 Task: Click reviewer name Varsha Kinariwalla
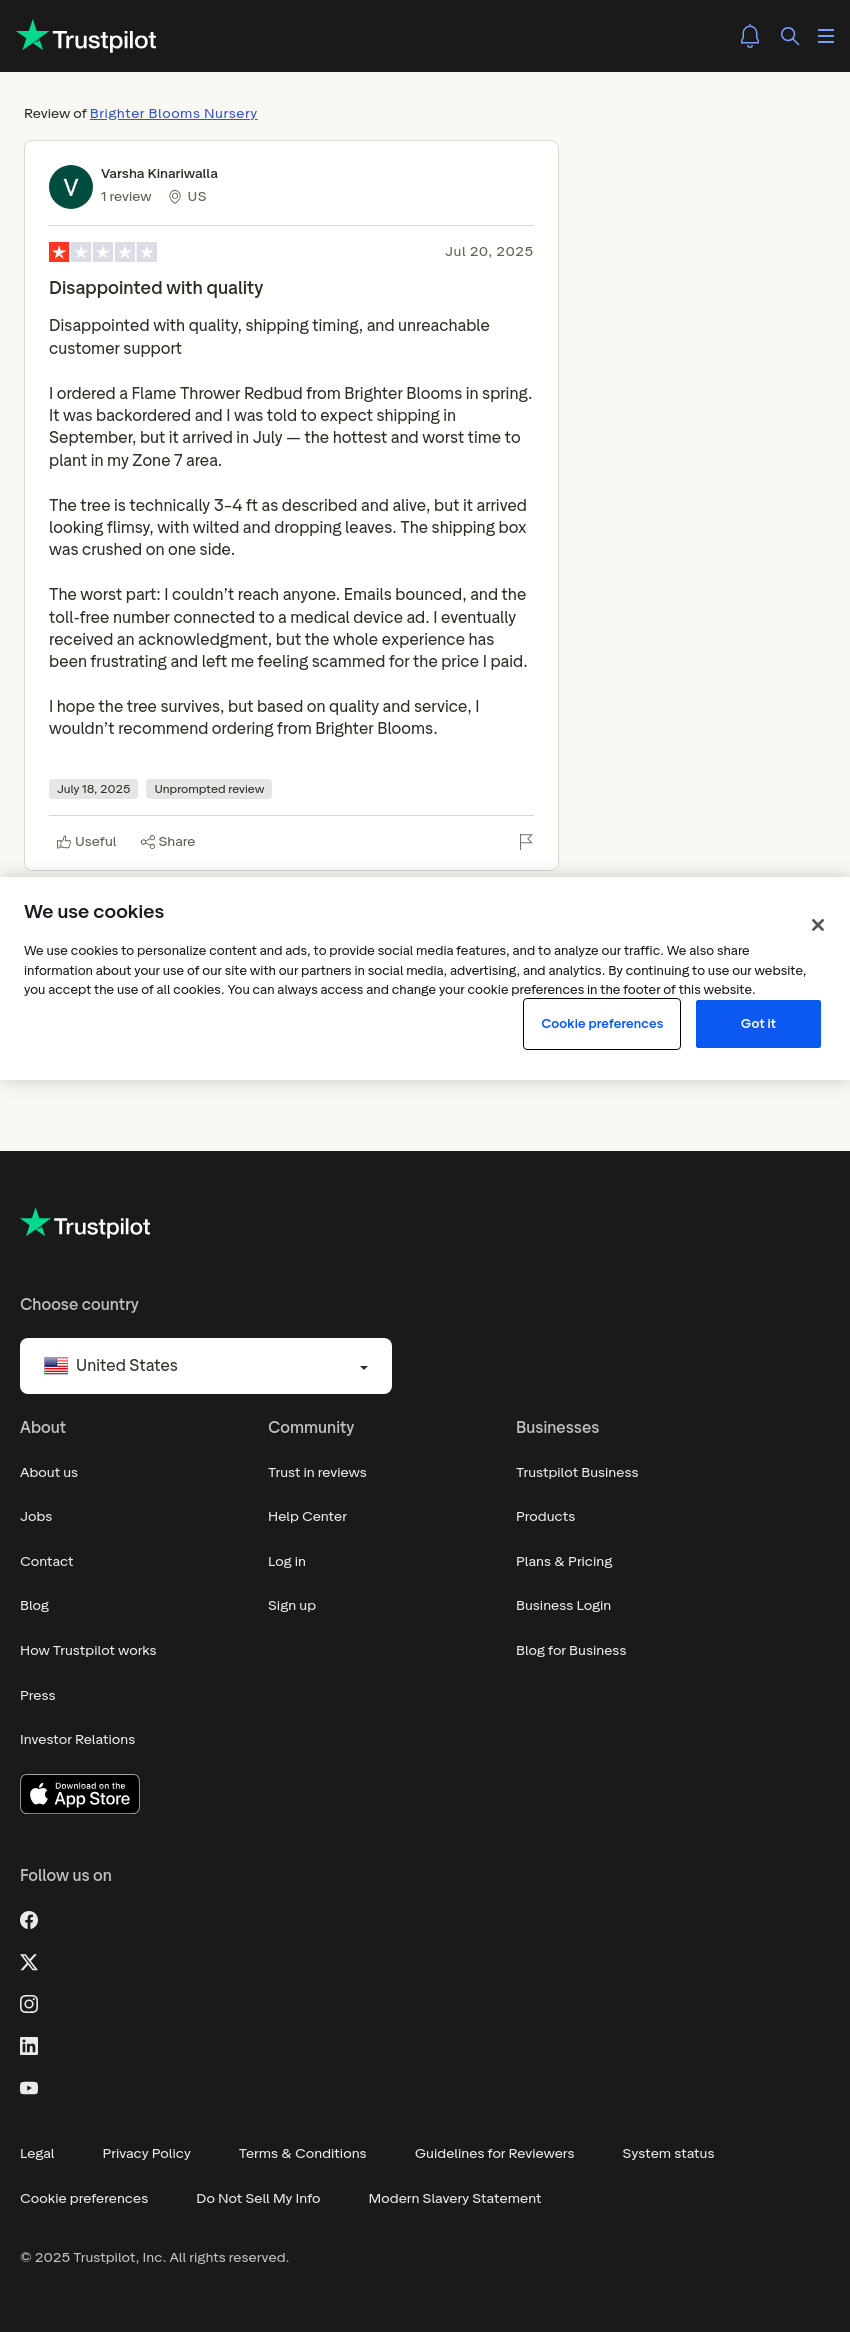159,174
